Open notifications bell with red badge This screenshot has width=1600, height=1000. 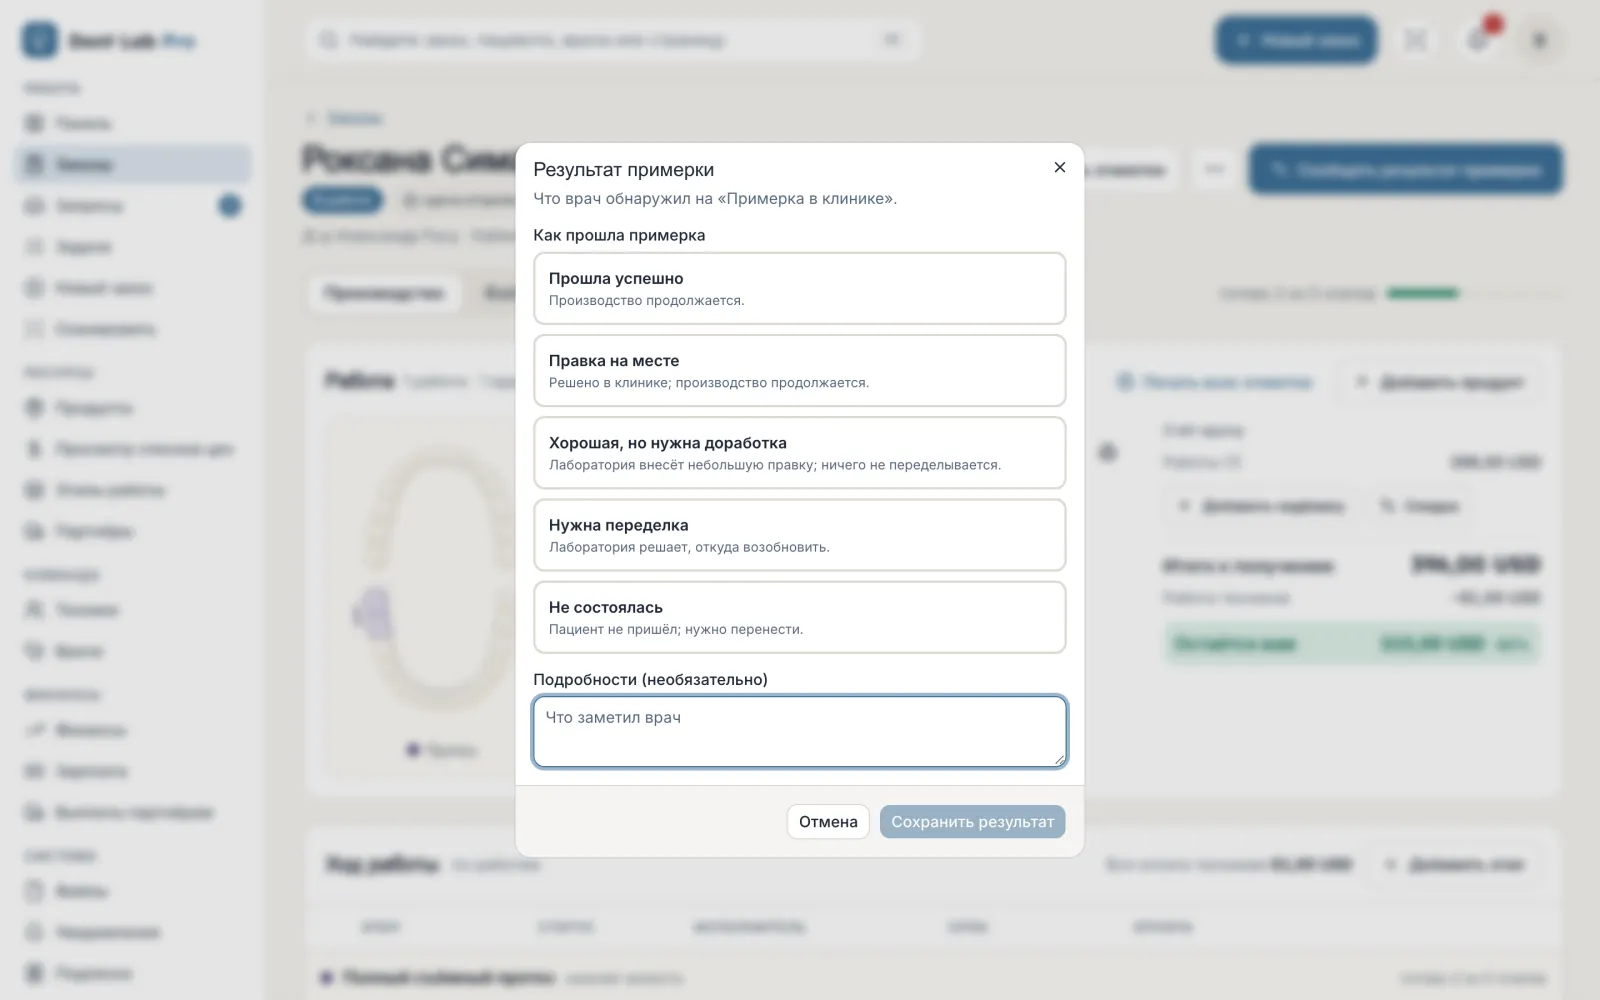(1479, 40)
